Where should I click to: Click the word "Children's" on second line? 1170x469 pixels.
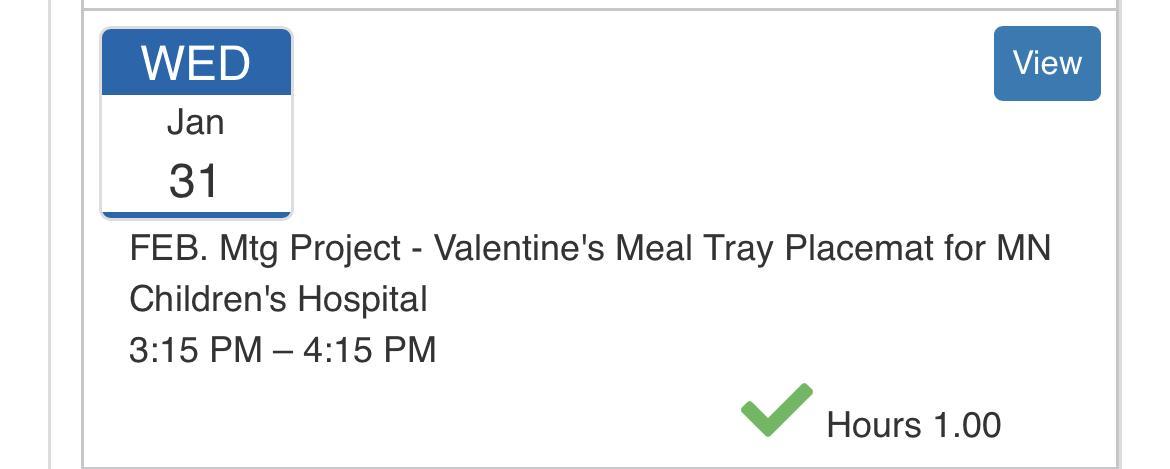pos(209,299)
